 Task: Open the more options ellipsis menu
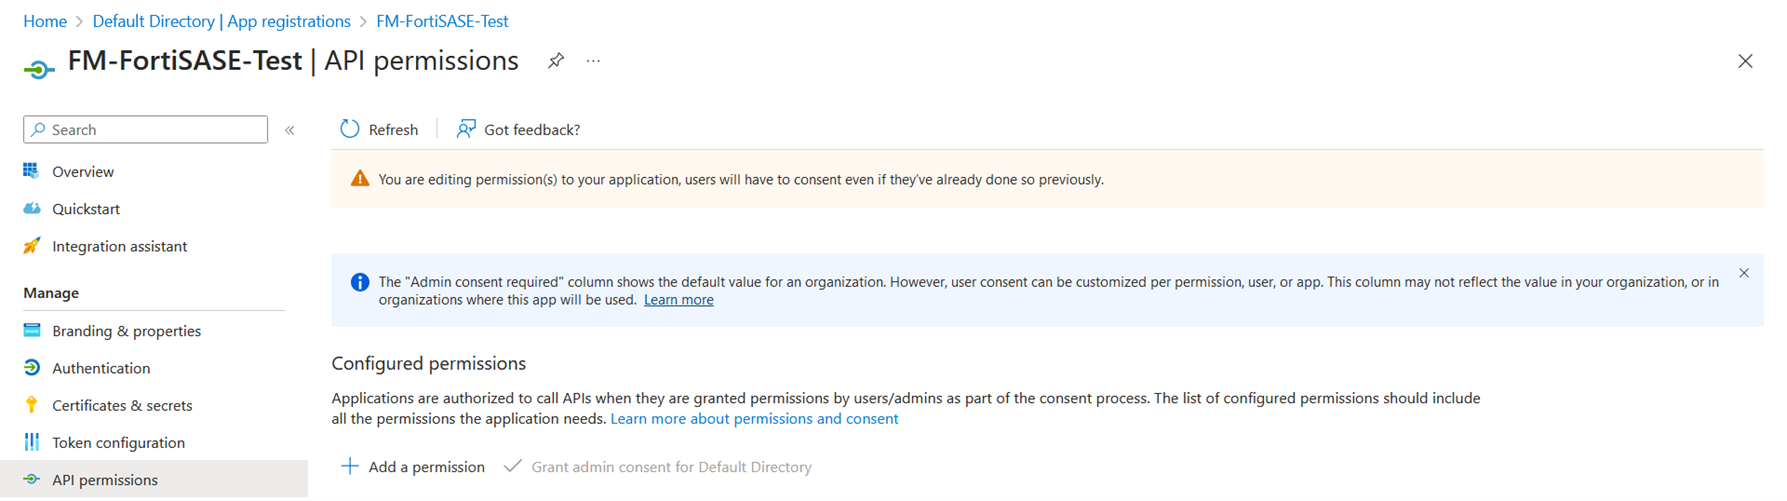594,61
